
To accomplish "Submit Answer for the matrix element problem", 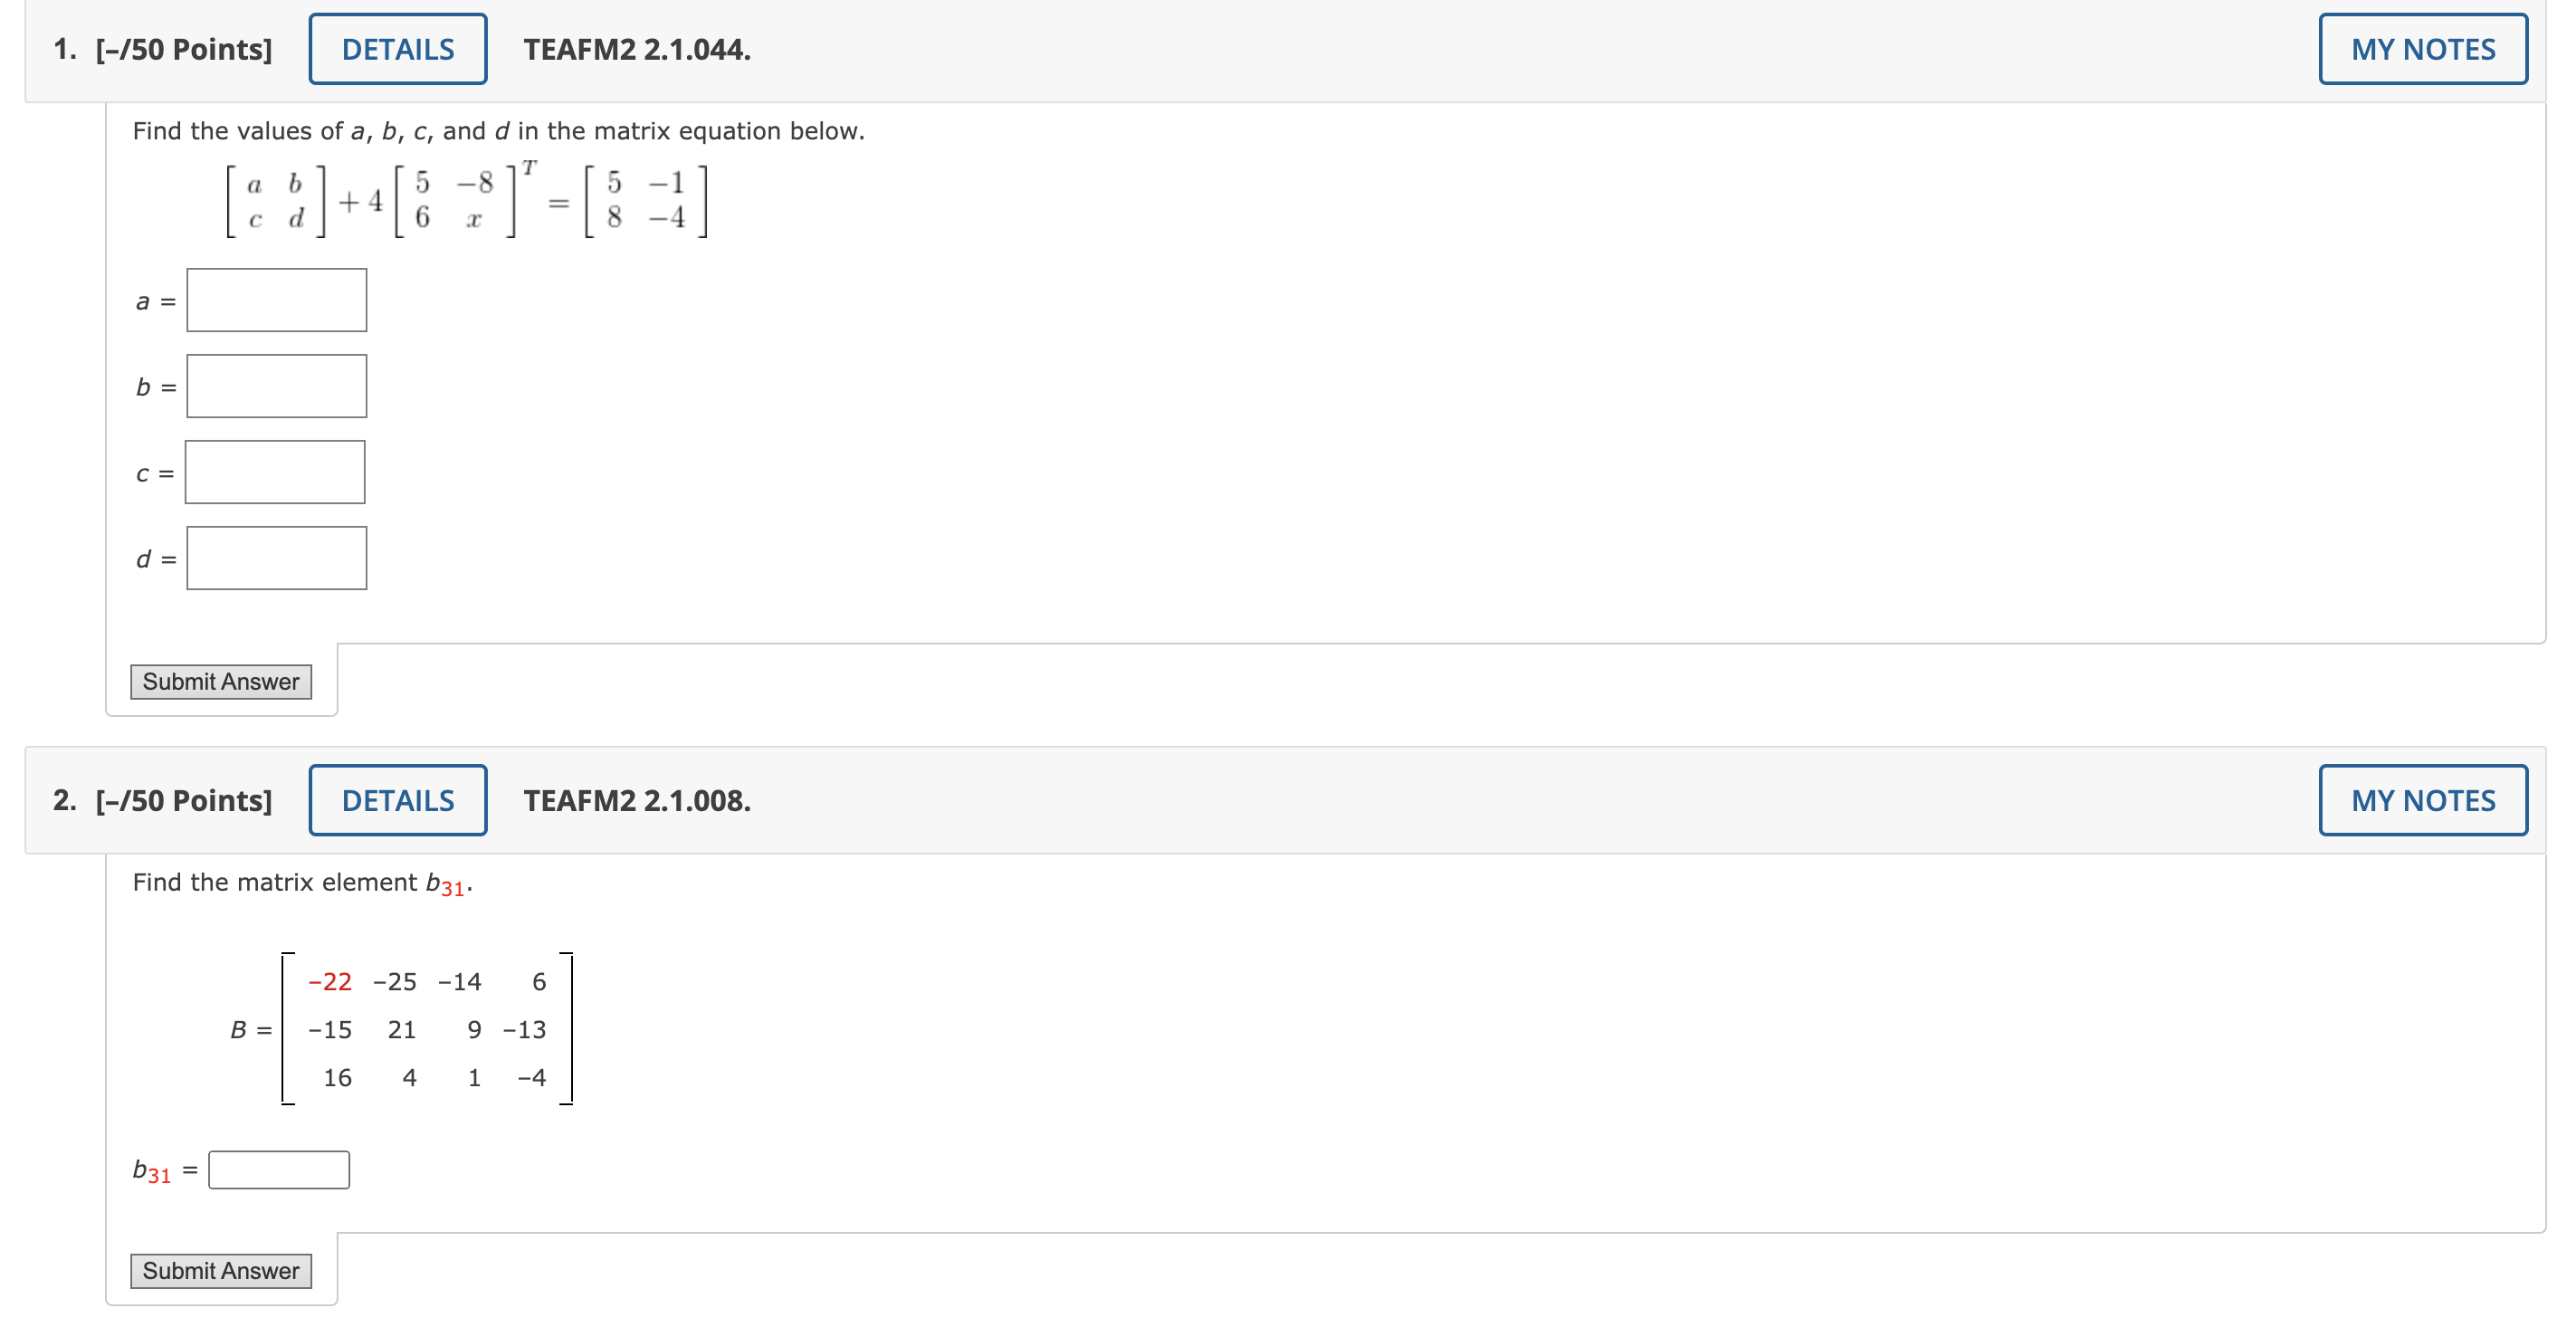I will 221,1270.
